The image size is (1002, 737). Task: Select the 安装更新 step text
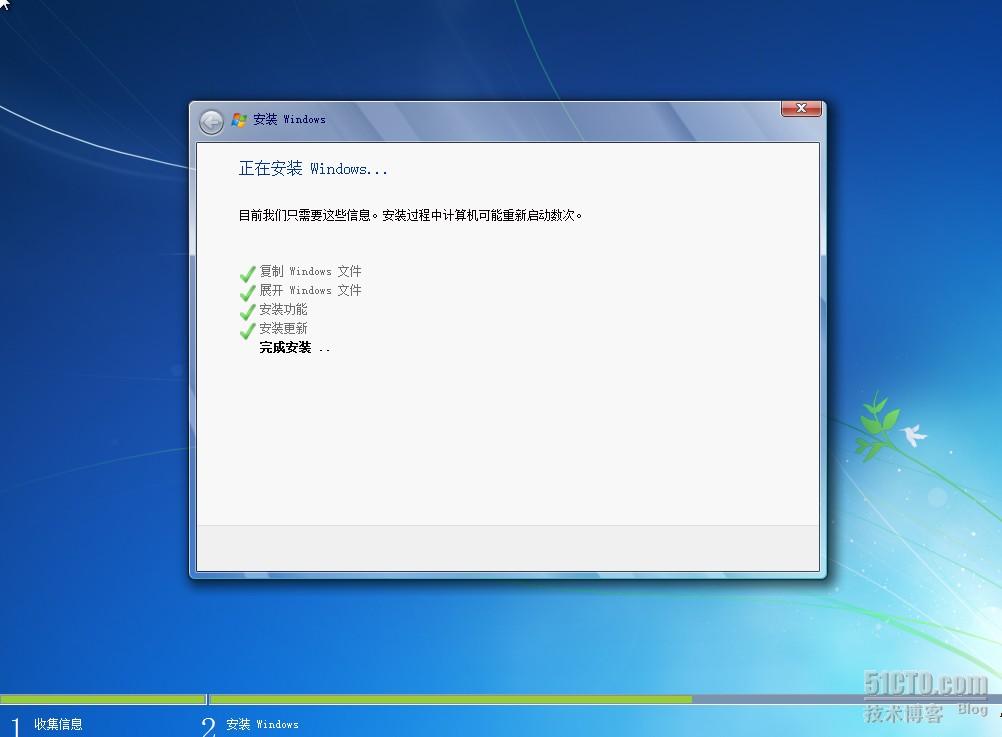click(283, 329)
